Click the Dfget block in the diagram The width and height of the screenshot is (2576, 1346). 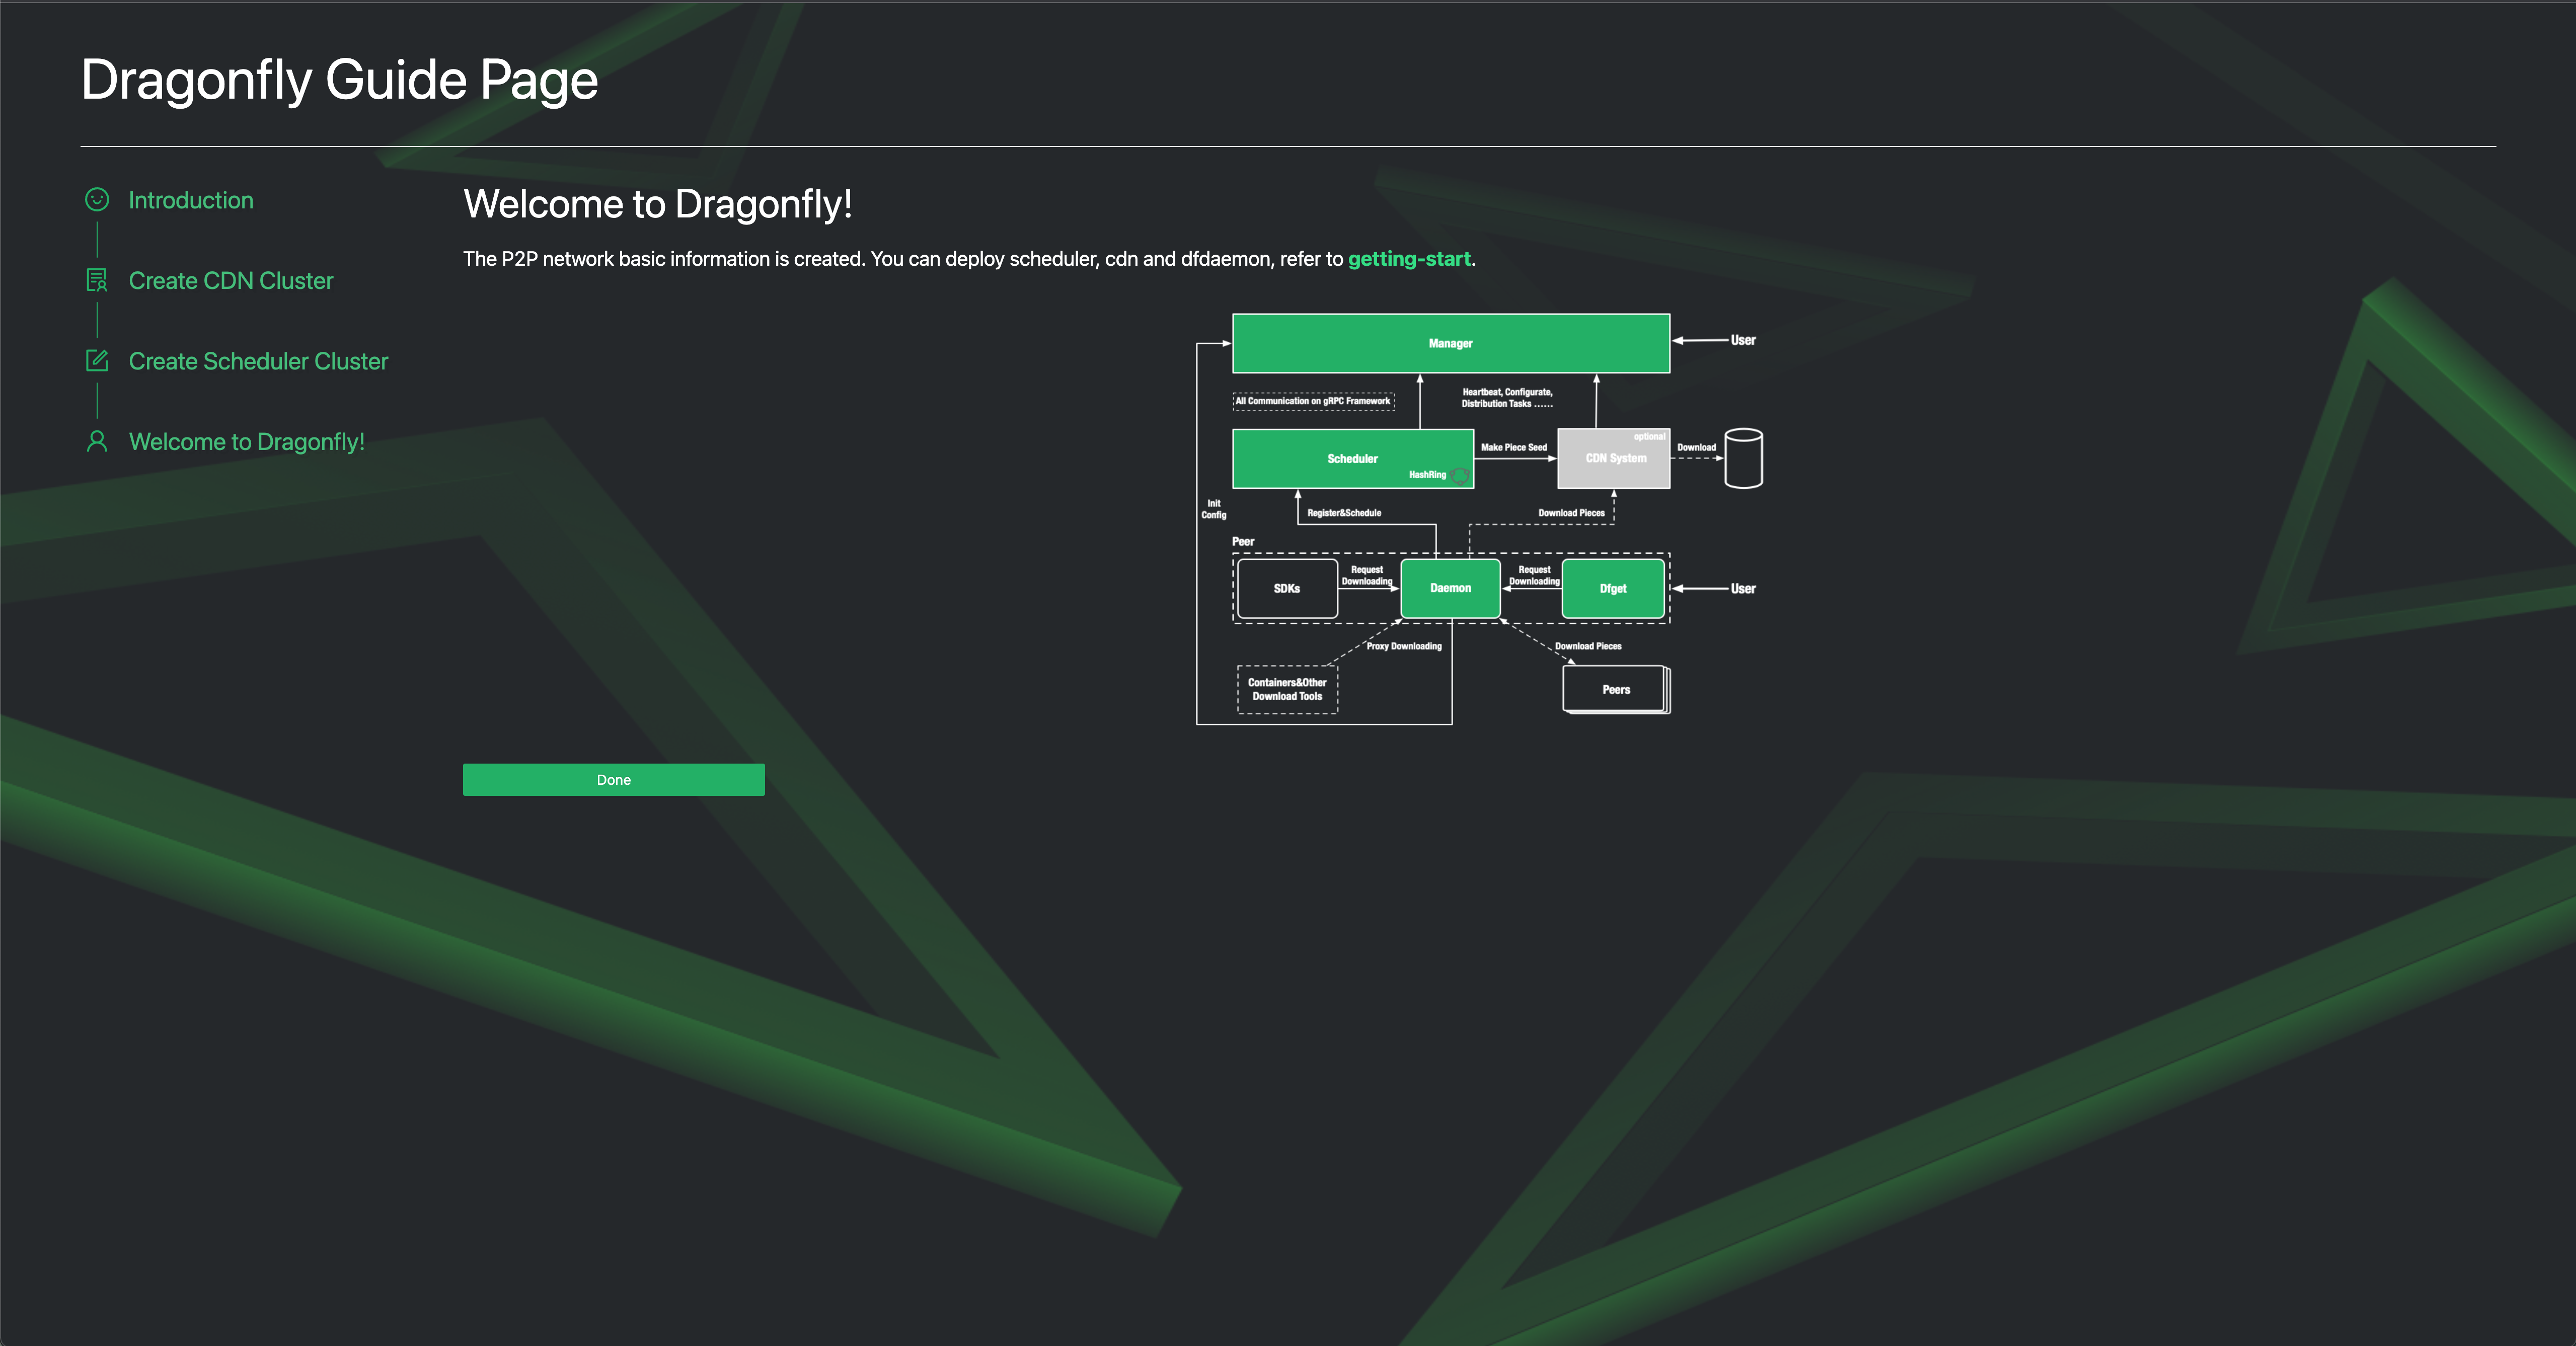coord(1613,588)
